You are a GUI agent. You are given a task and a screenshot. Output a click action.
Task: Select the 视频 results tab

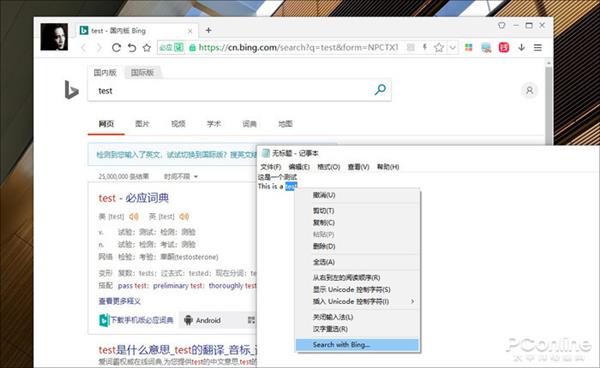178,124
